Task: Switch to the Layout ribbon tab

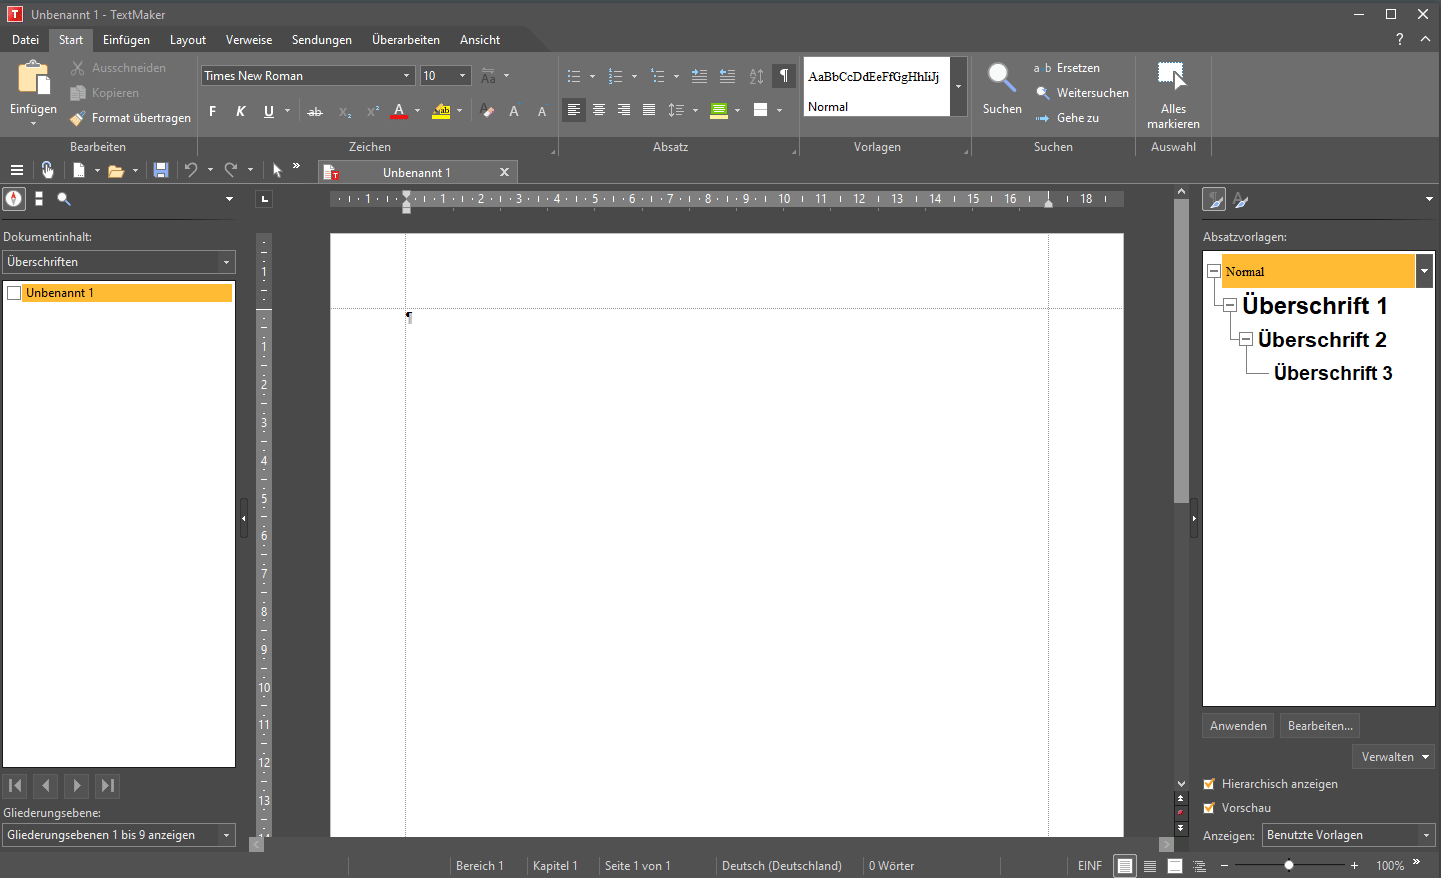Action: click(188, 40)
